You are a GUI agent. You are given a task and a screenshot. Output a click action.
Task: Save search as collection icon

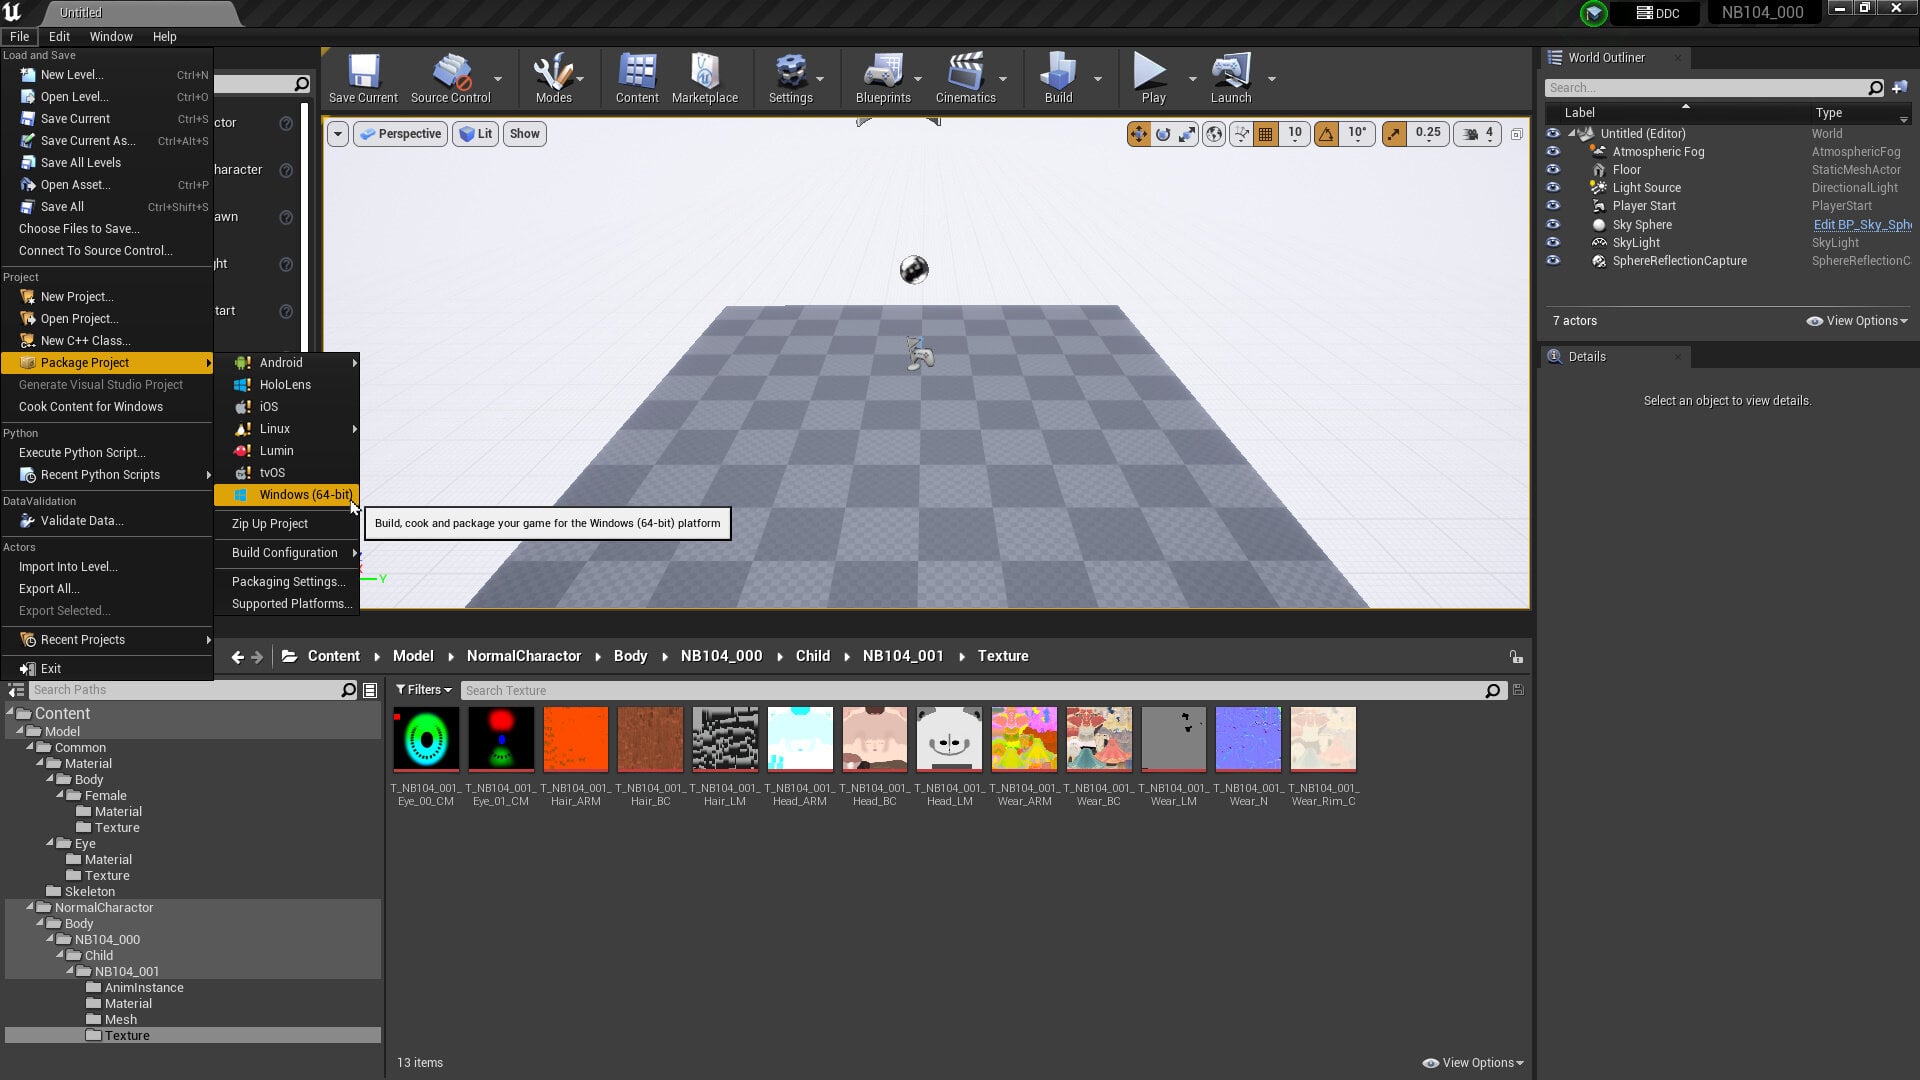coord(1518,690)
